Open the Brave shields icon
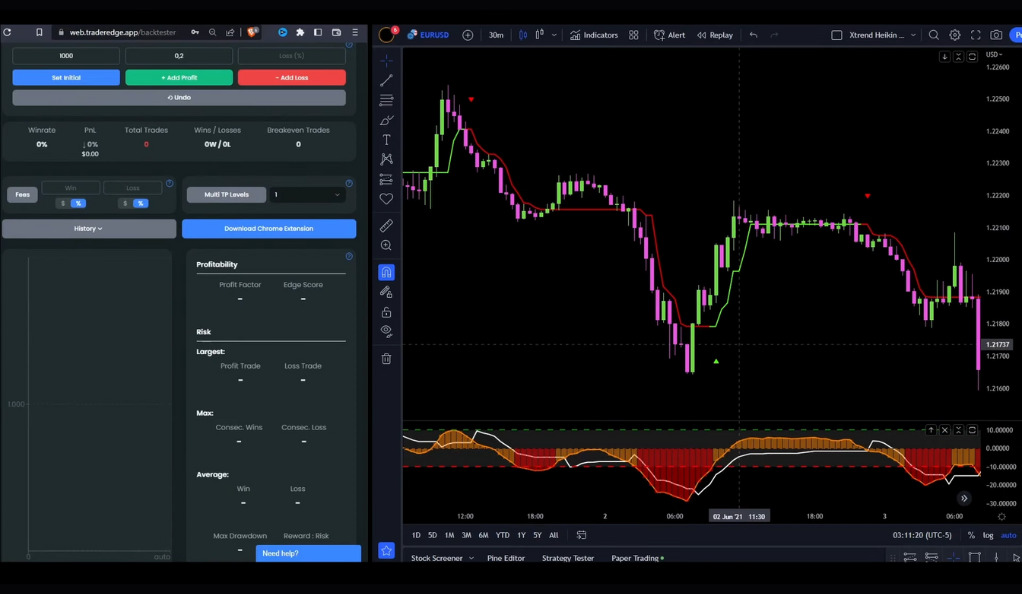Image resolution: width=1022 pixels, height=594 pixels. pos(253,32)
